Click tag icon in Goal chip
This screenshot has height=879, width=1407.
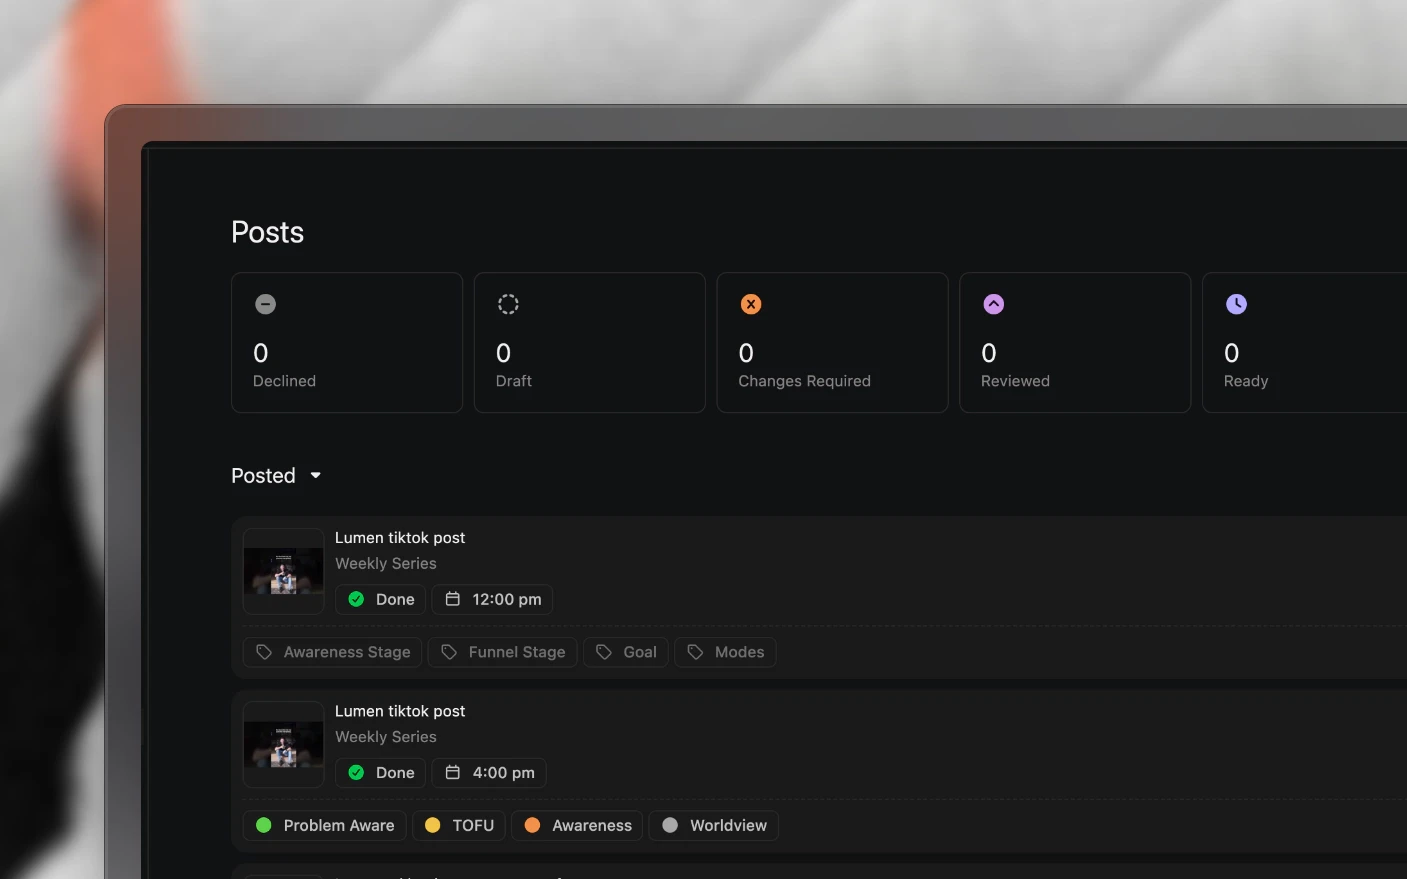tap(604, 652)
